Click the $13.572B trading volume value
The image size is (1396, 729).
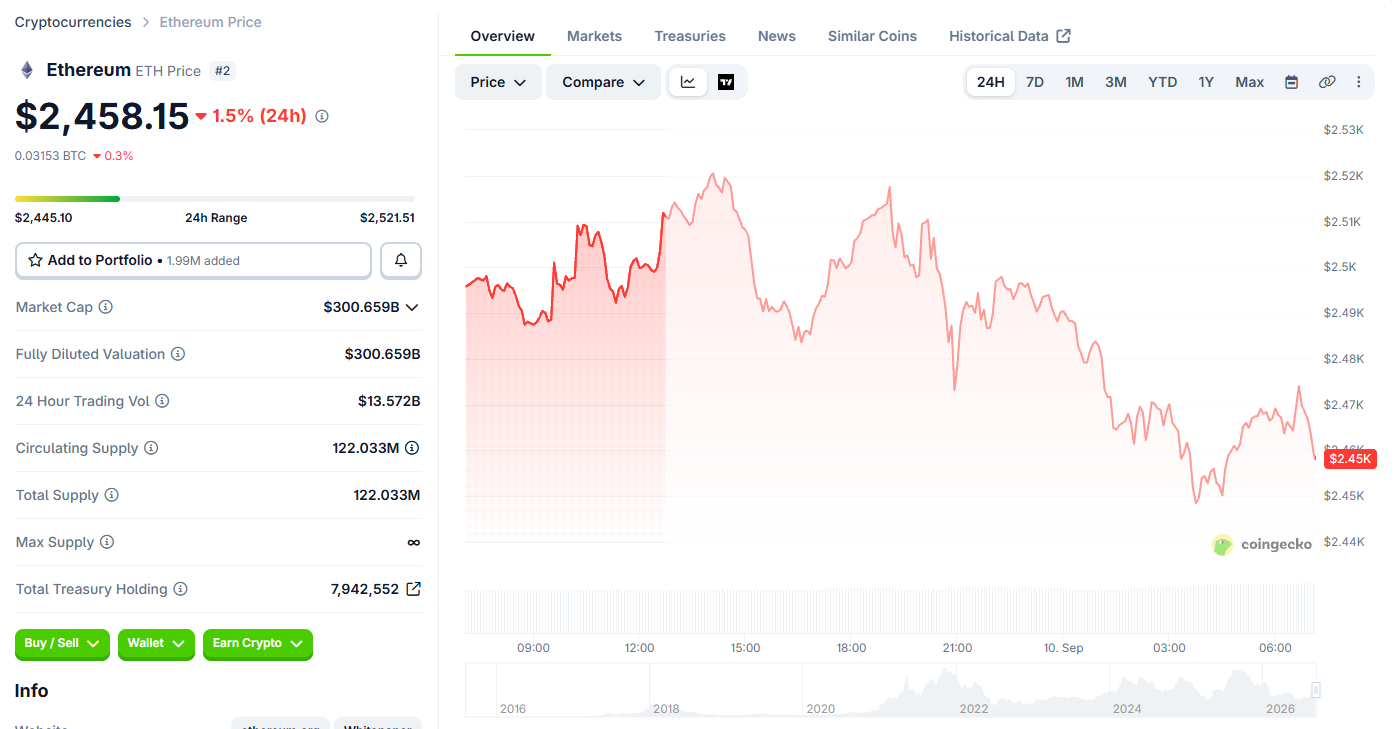tap(389, 401)
